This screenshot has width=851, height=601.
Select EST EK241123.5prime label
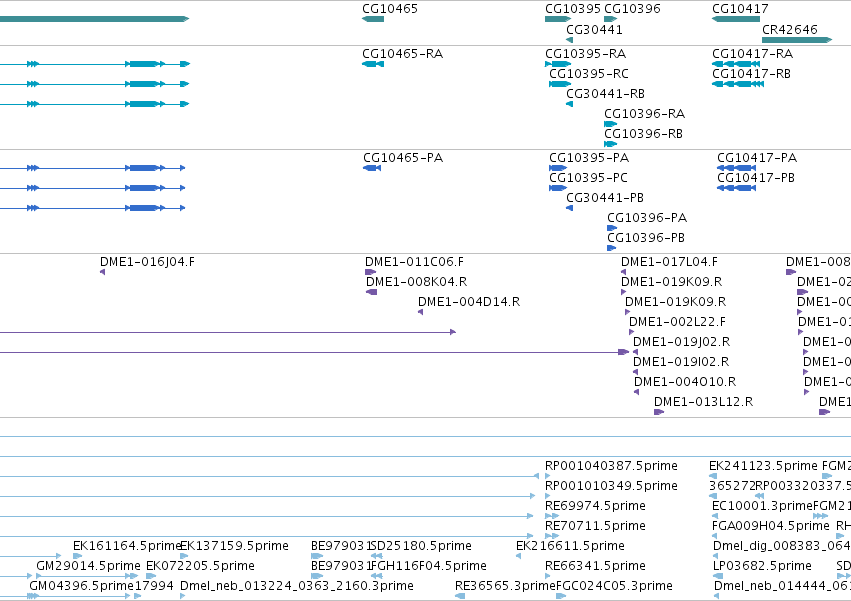[x=763, y=466]
